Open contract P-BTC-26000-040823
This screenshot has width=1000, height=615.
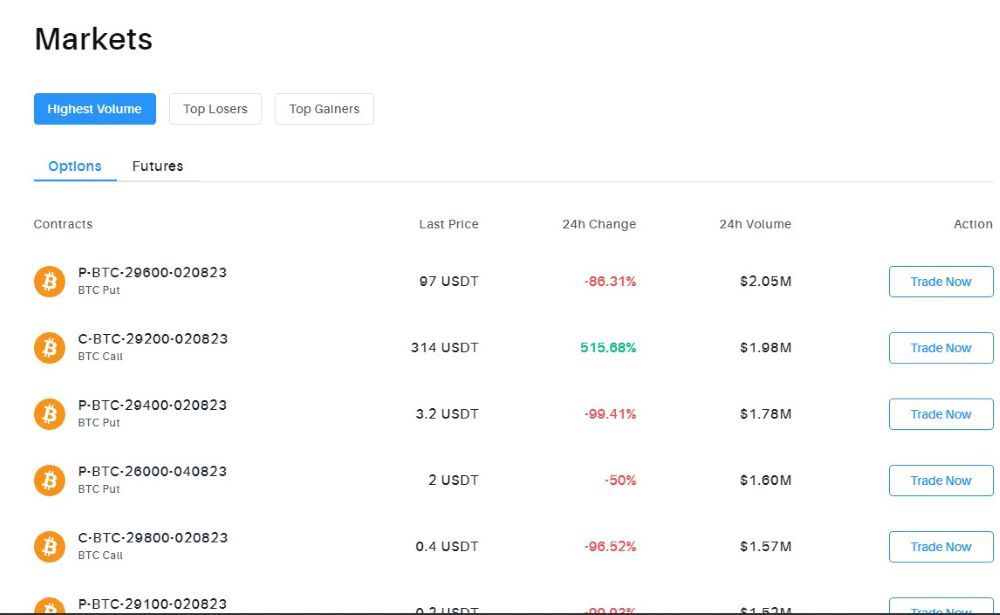[x=152, y=471]
